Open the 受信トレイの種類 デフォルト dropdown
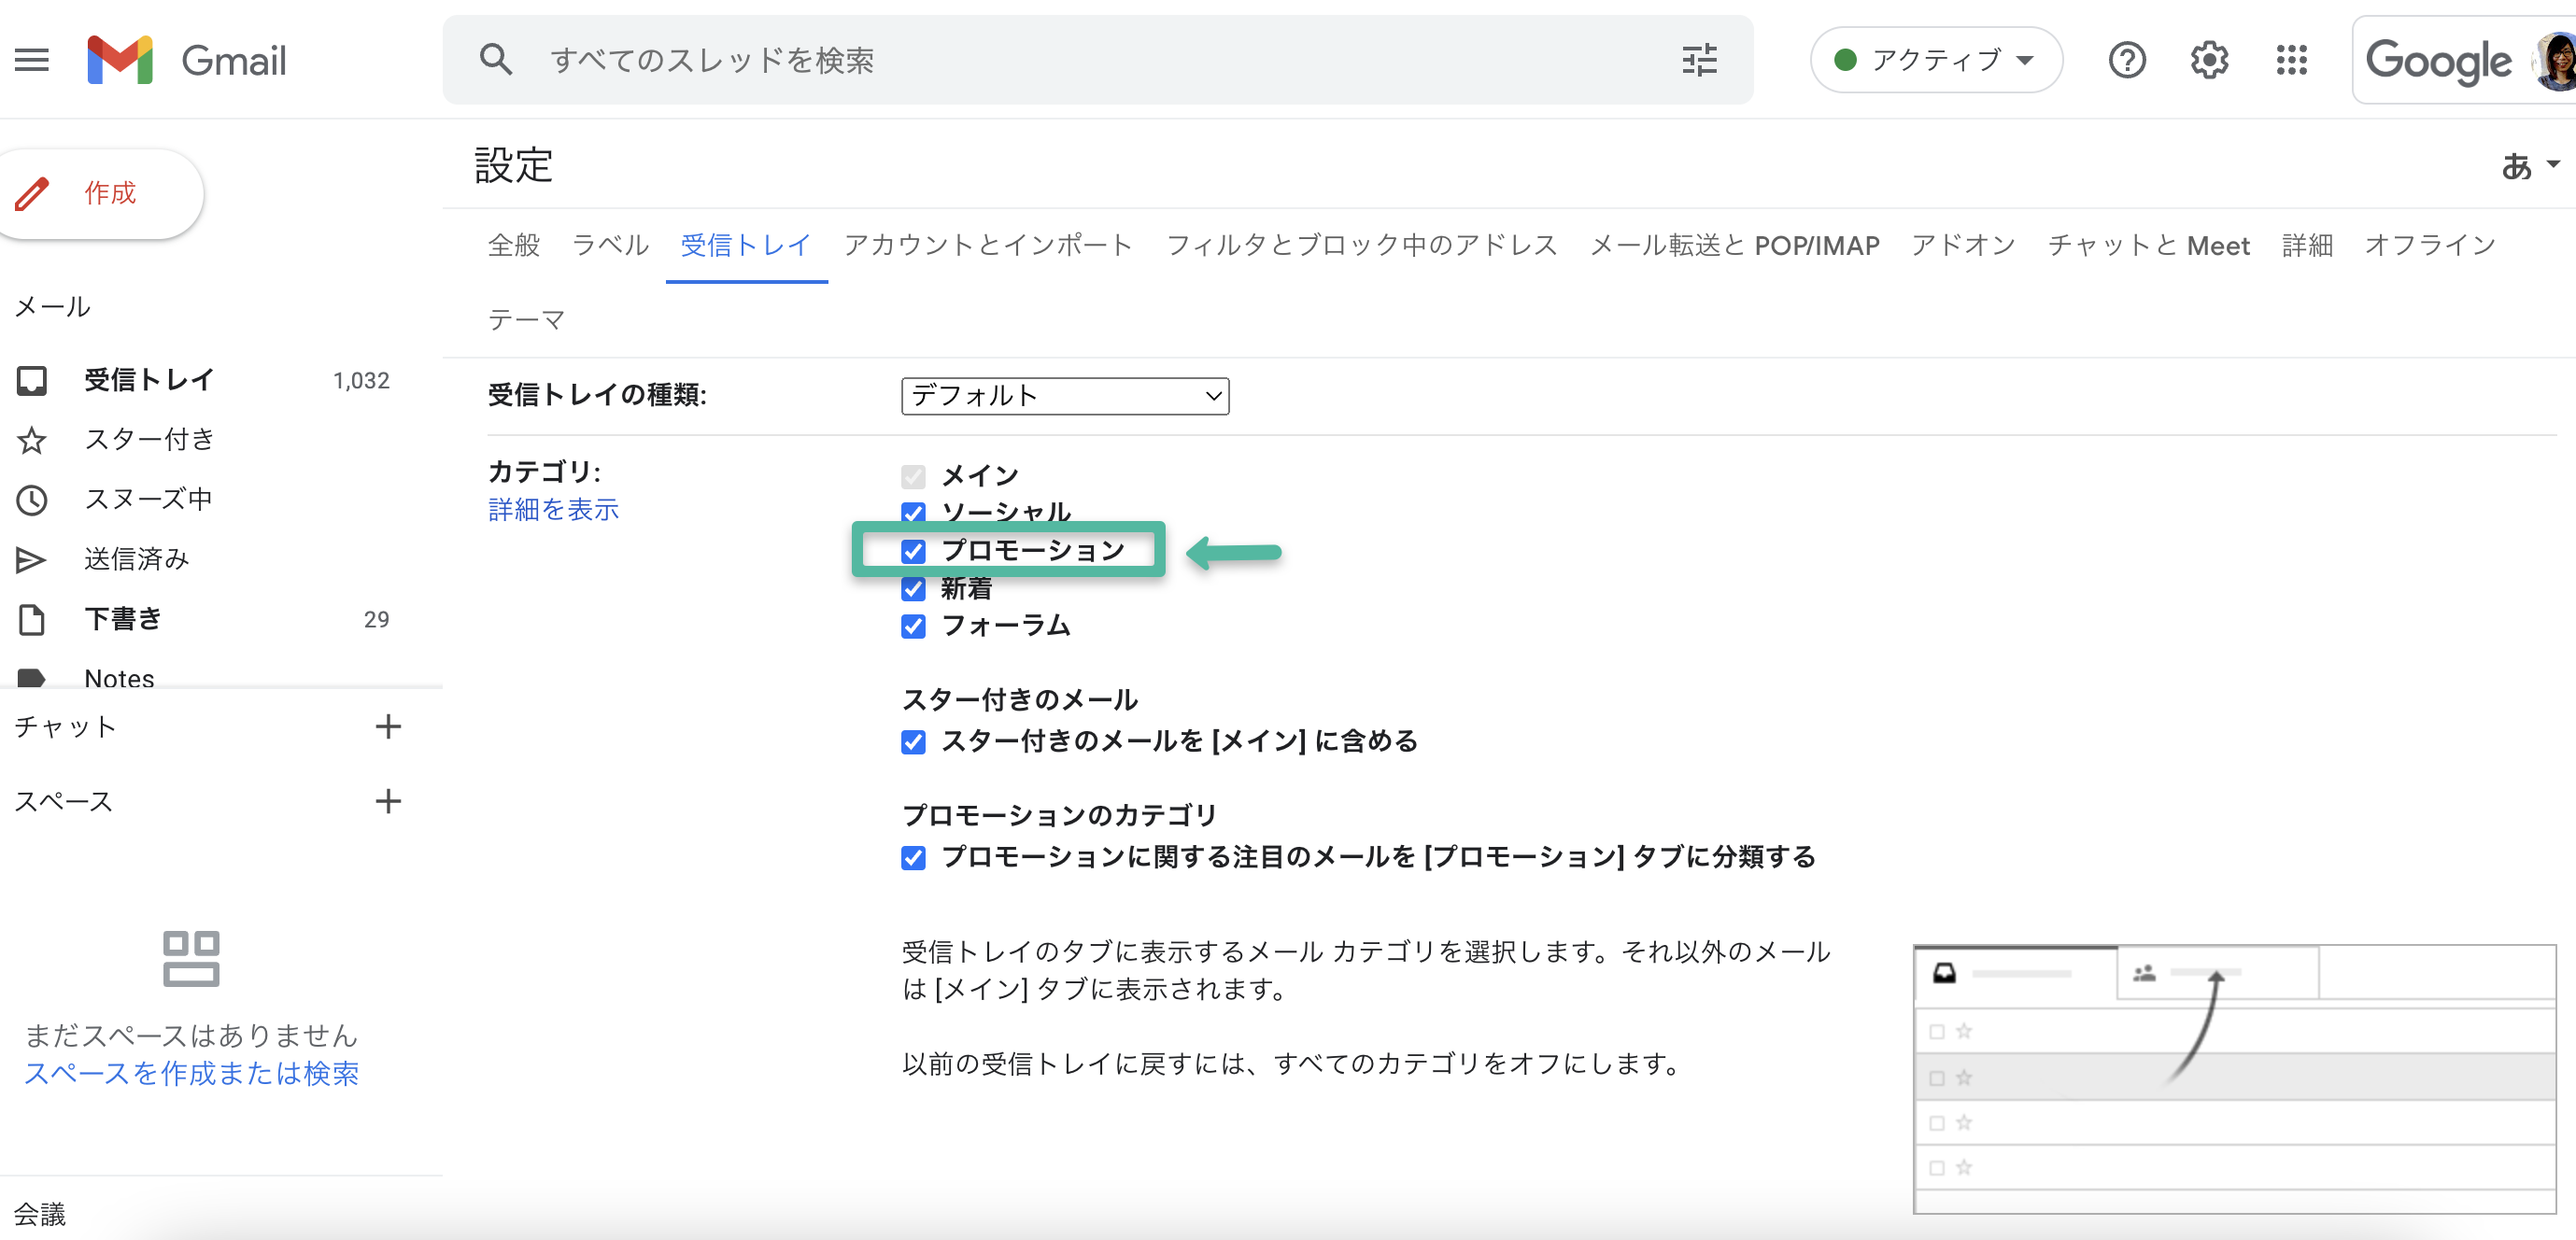This screenshot has width=2576, height=1240. (1064, 396)
